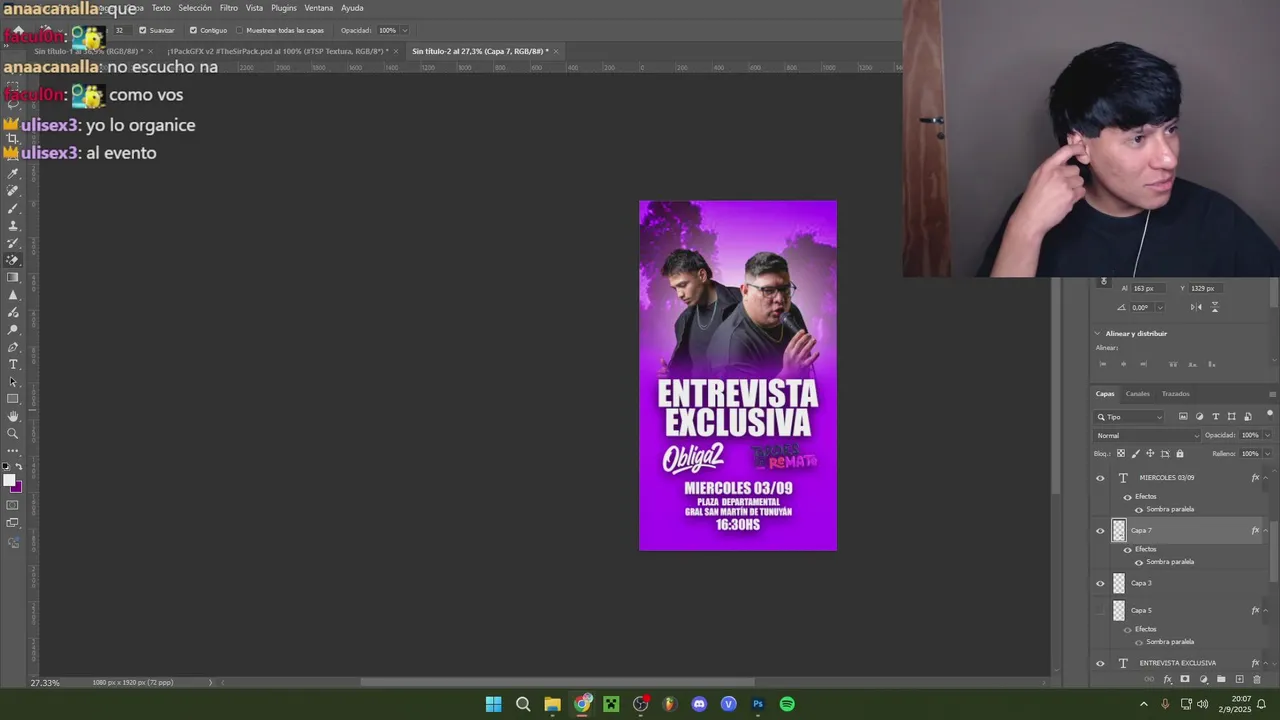Click the foreground color swatch
Image resolution: width=1280 pixels, height=720 pixels.
click(x=10, y=480)
